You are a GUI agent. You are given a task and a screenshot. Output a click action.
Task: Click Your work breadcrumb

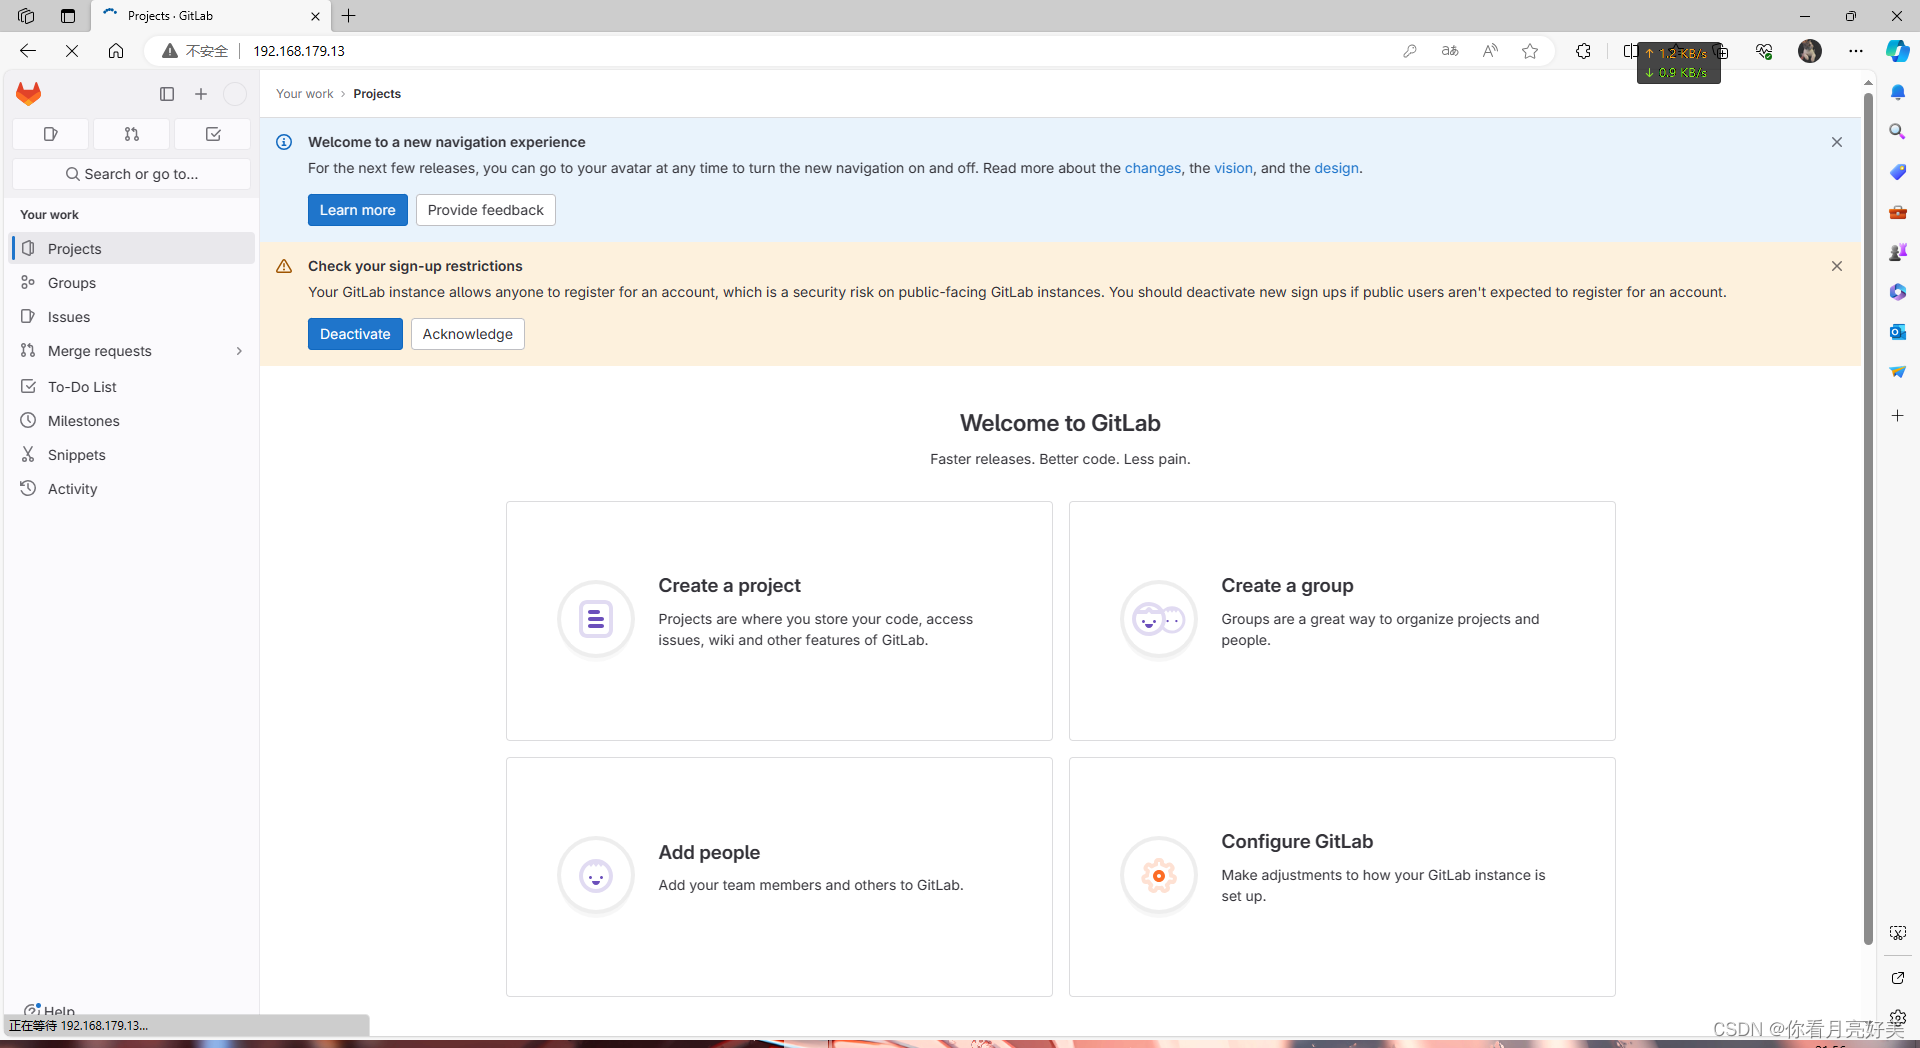point(304,94)
